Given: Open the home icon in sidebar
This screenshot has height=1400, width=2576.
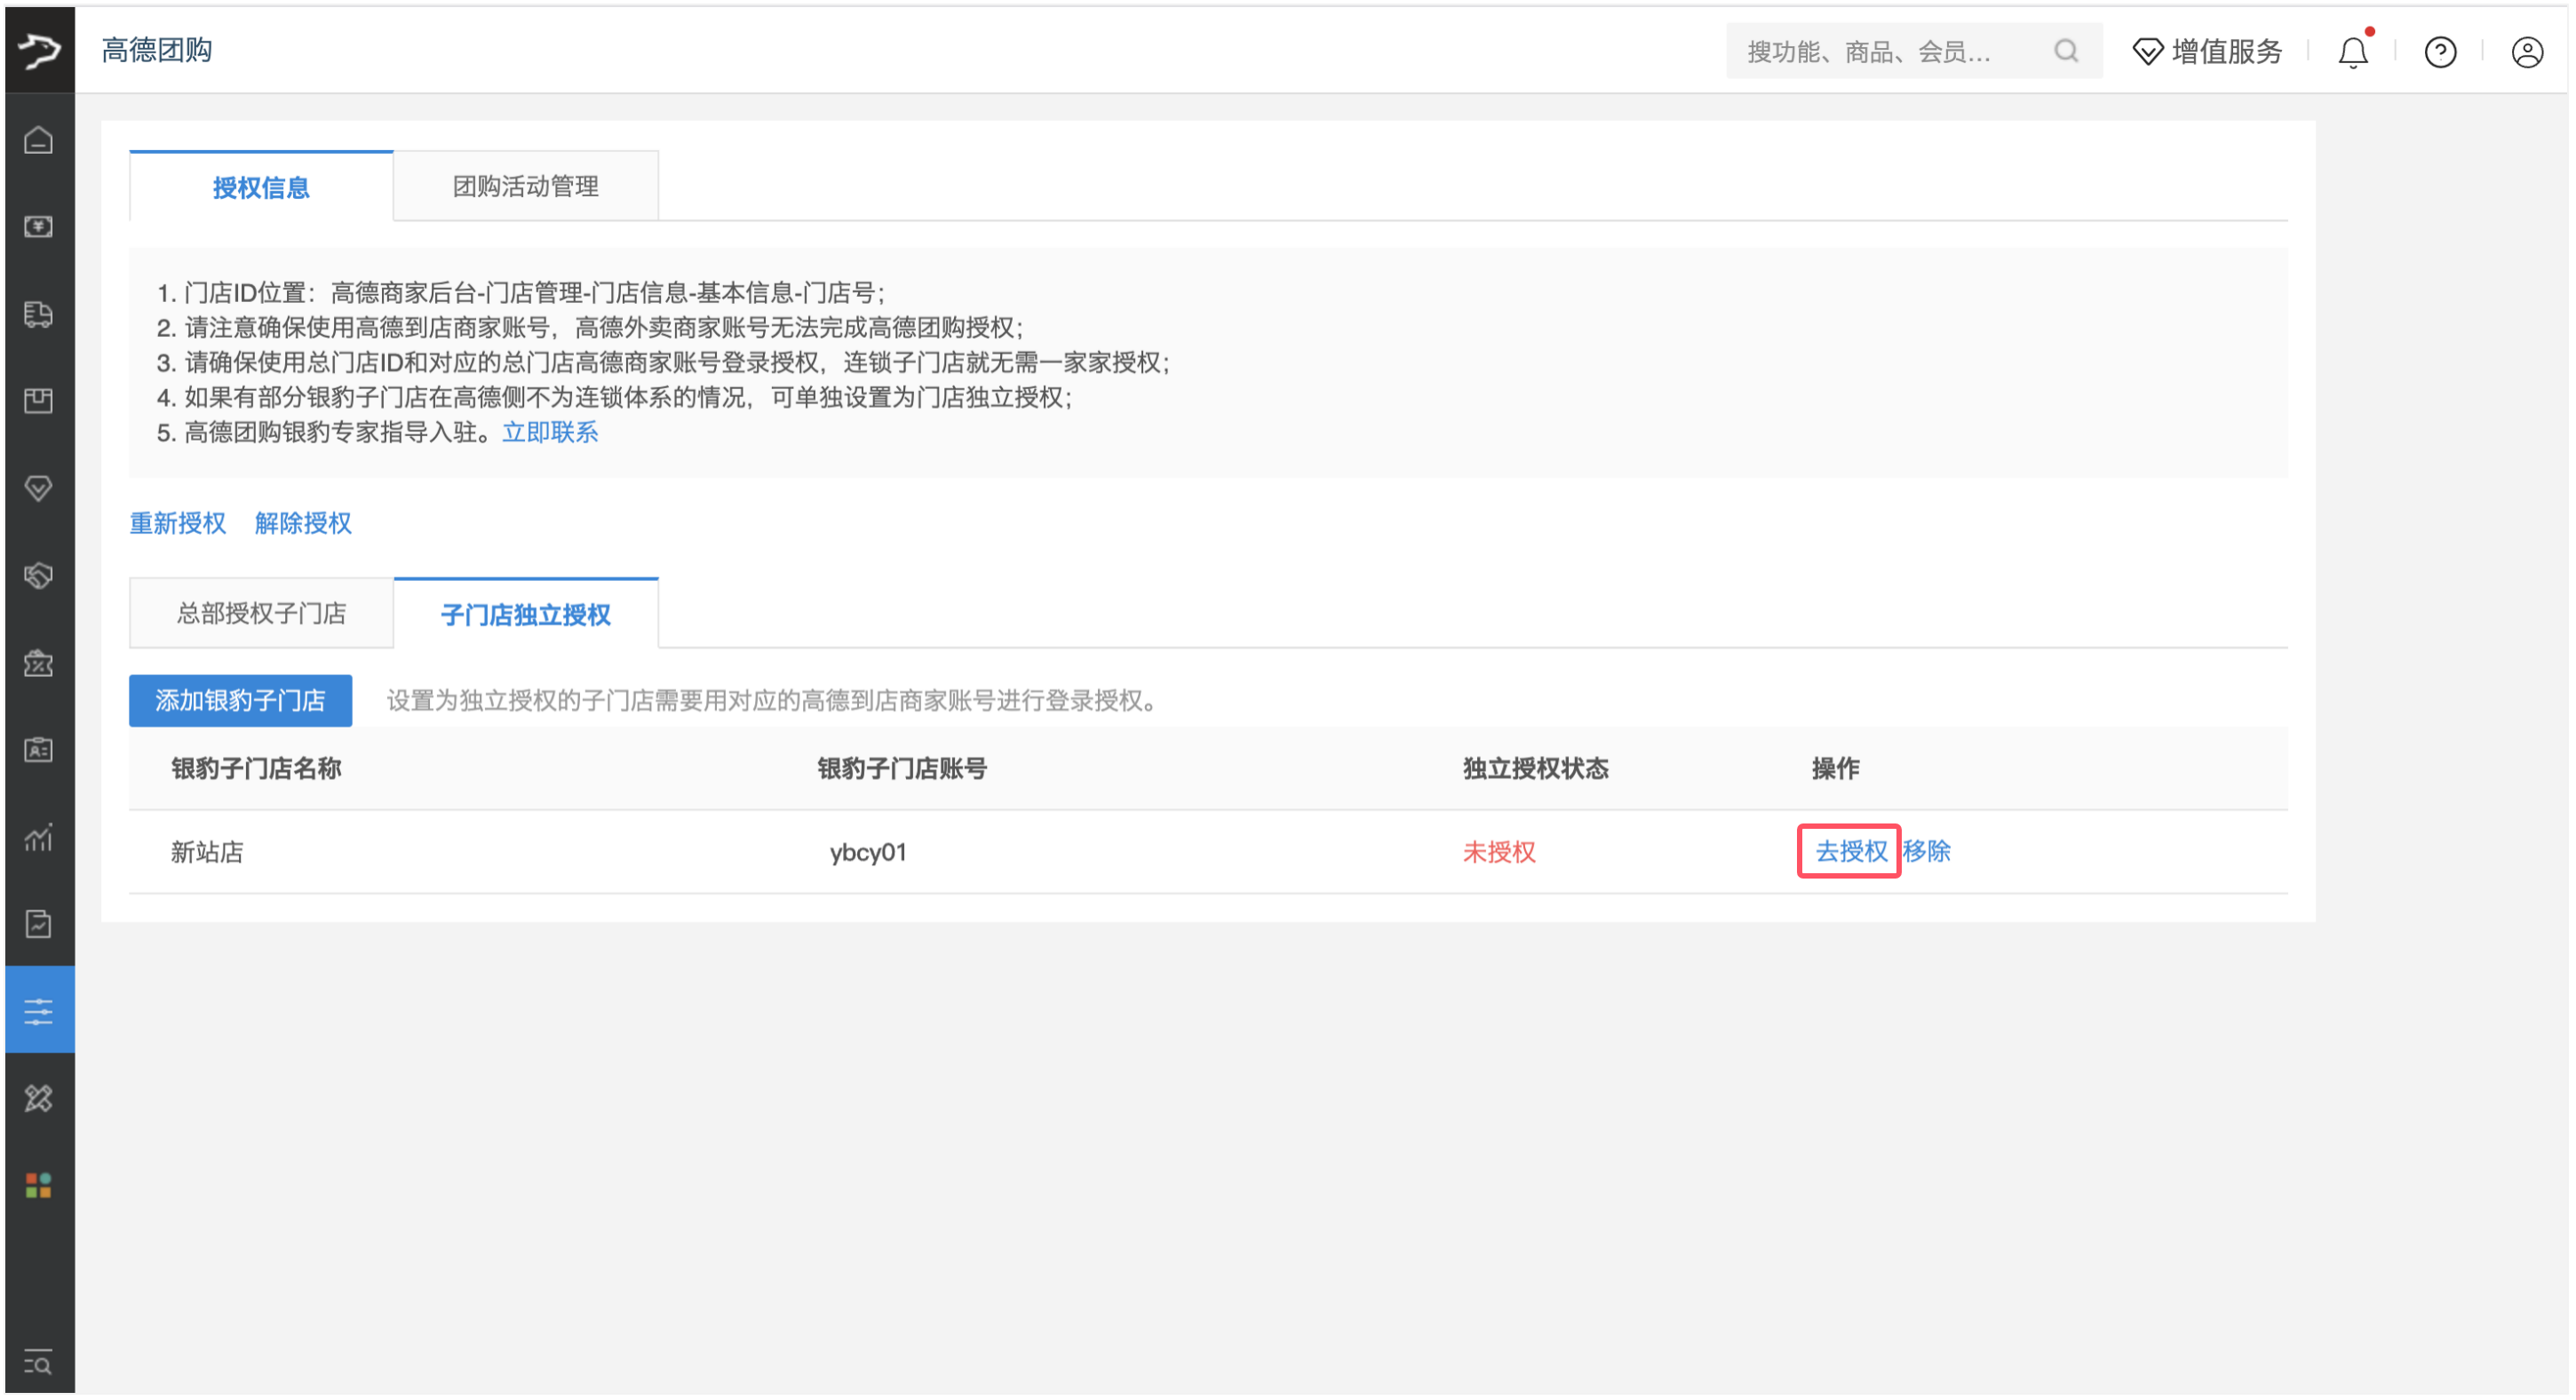Looking at the screenshot, I should click(39, 140).
